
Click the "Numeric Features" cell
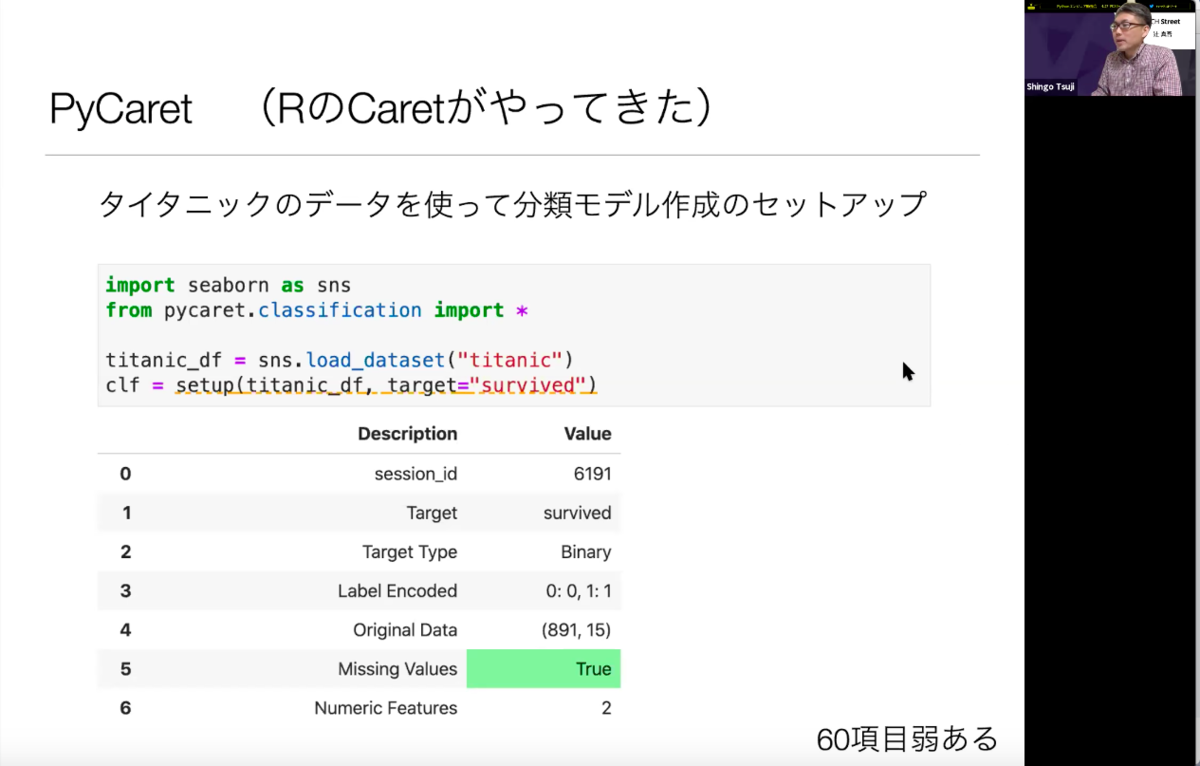click(385, 708)
